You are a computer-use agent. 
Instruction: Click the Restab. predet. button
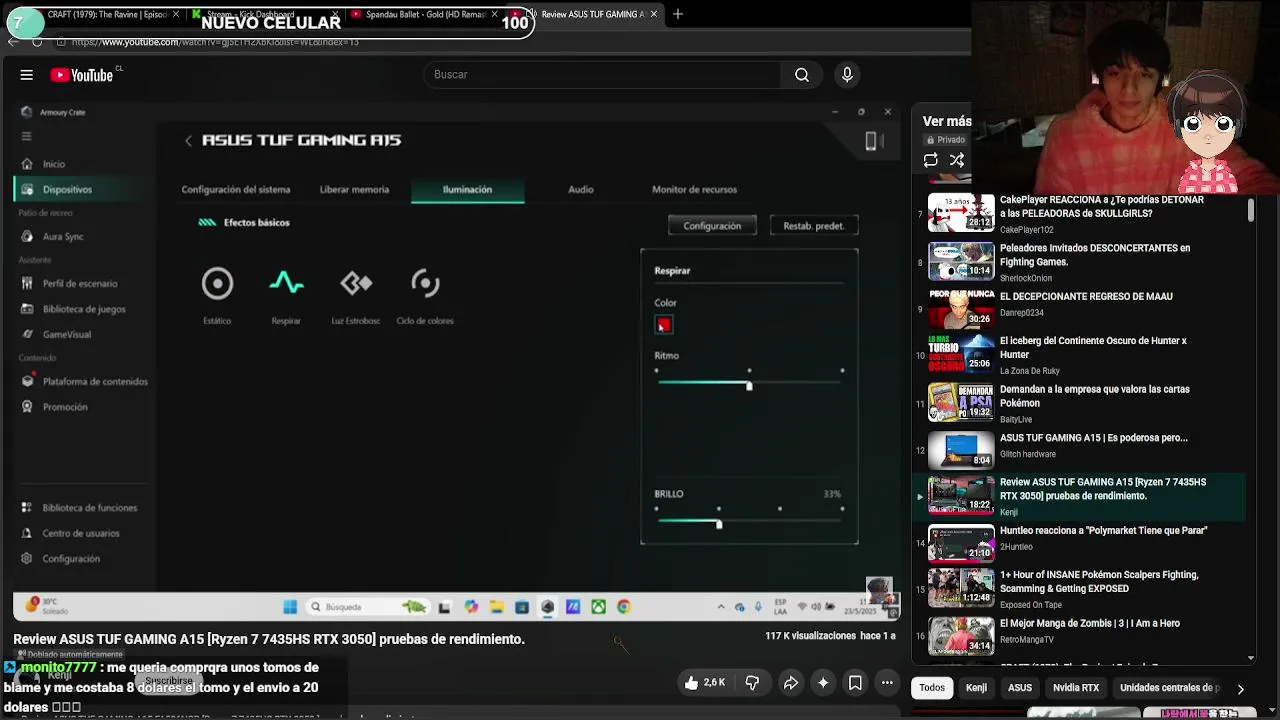[813, 226]
